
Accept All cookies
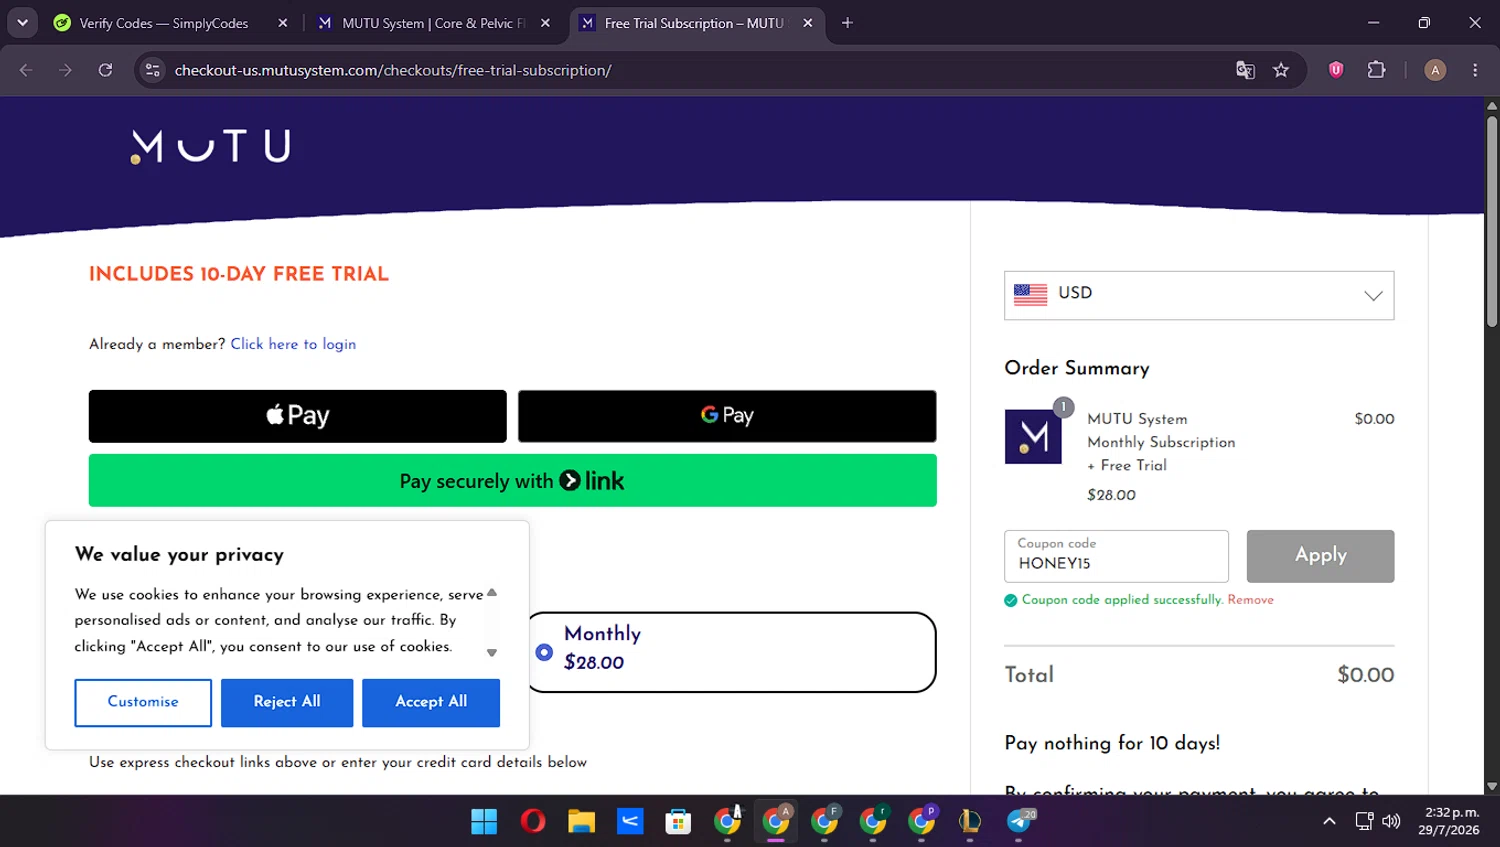(431, 703)
